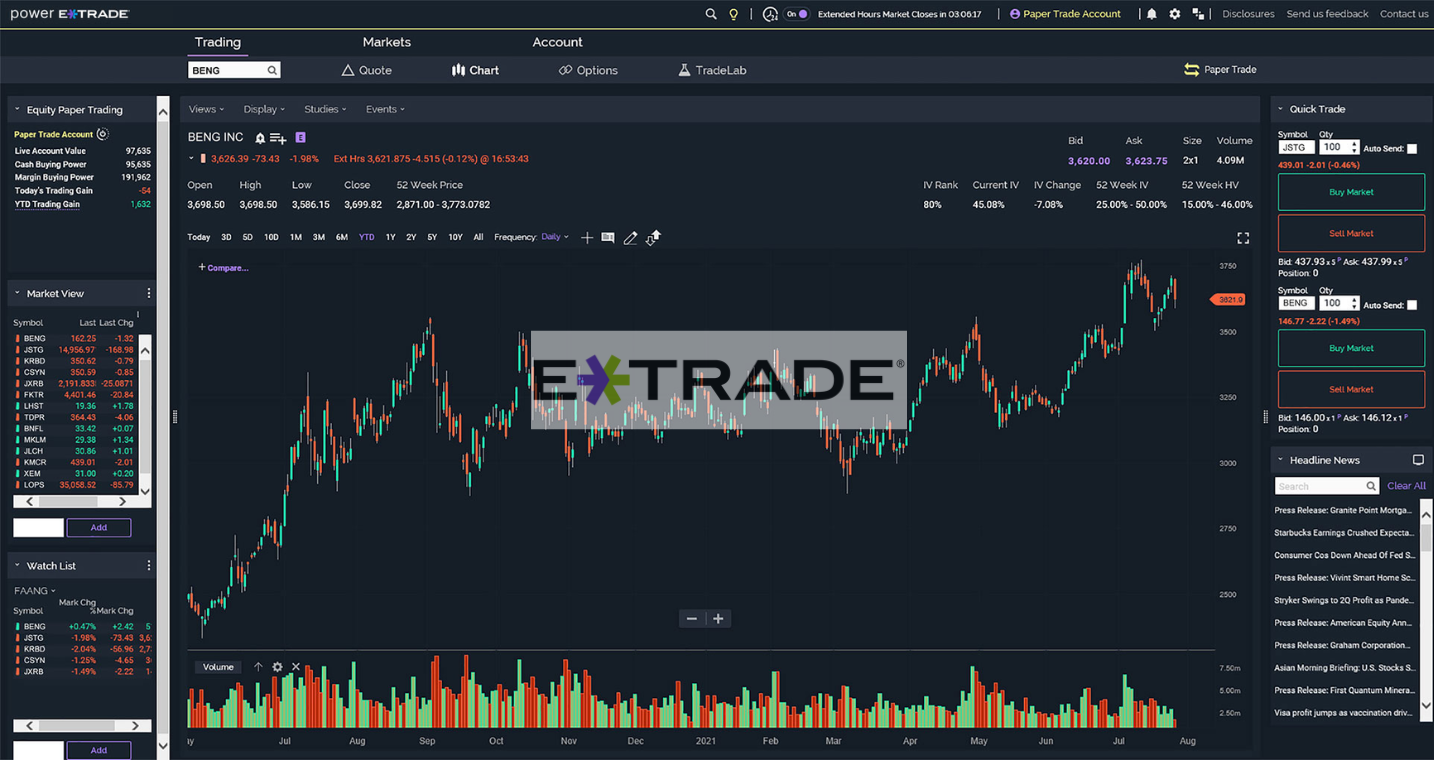Click Add button in Market View
This screenshot has width=1434, height=760.
[x=99, y=527]
